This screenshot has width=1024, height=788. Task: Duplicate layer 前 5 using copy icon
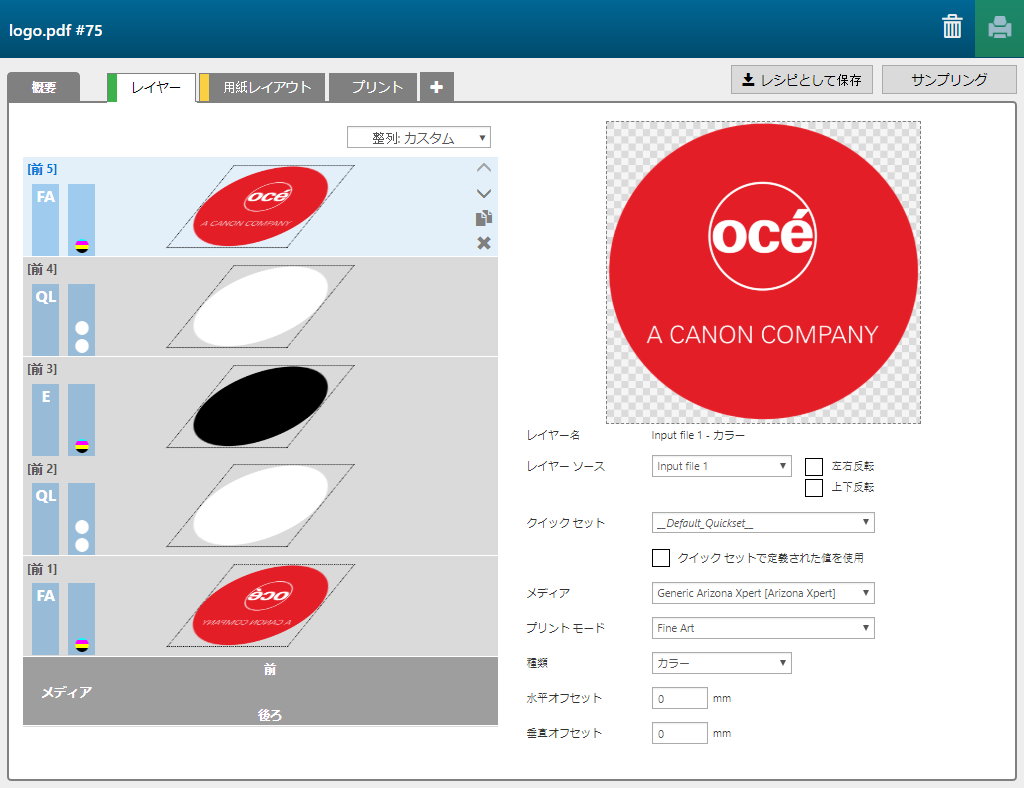[x=483, y=218]
